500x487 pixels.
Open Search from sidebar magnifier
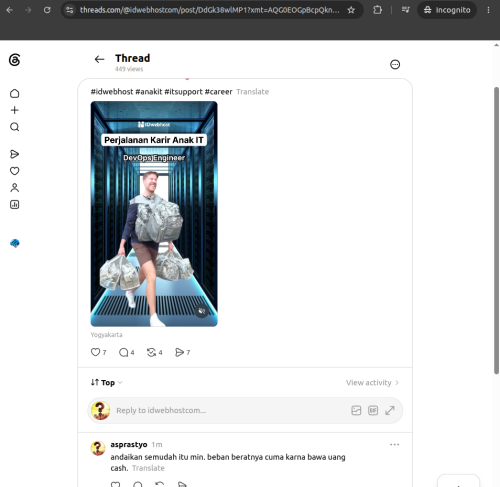[x=14, y=127]
